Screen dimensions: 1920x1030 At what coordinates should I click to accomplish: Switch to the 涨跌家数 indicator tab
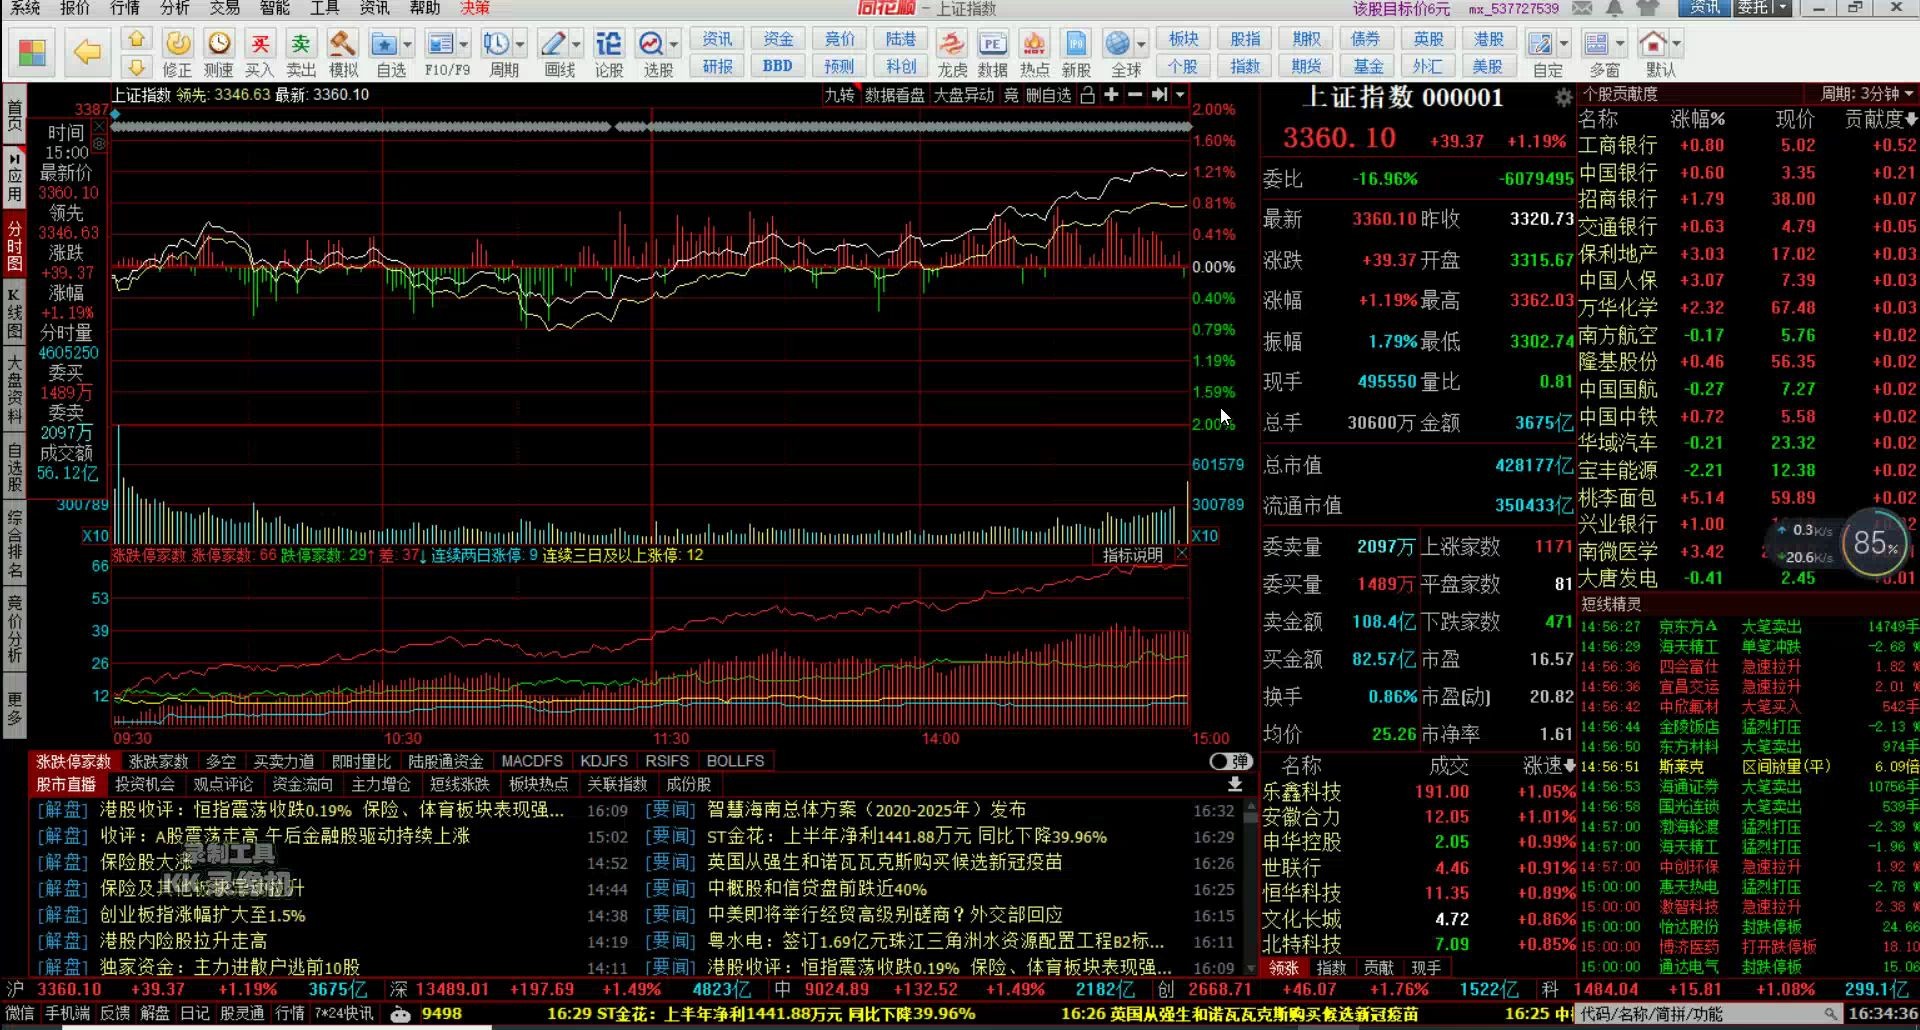tap(158, 761)
